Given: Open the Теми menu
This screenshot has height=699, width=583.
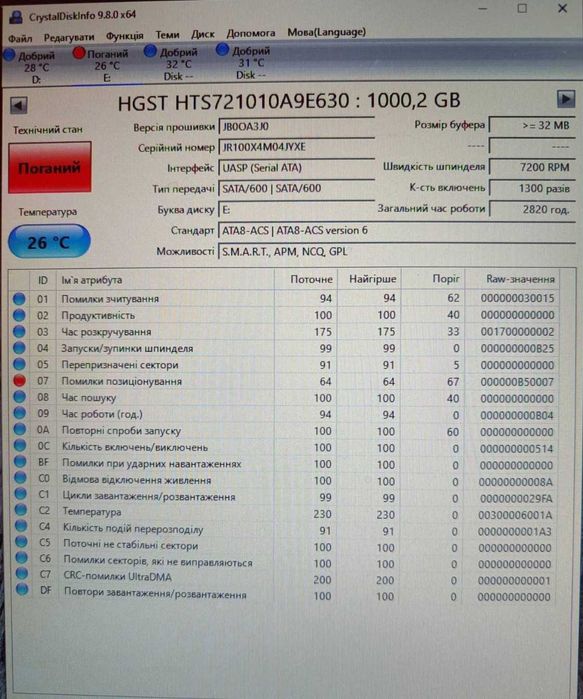Looking at the screenshot, I should coord(167,34).
